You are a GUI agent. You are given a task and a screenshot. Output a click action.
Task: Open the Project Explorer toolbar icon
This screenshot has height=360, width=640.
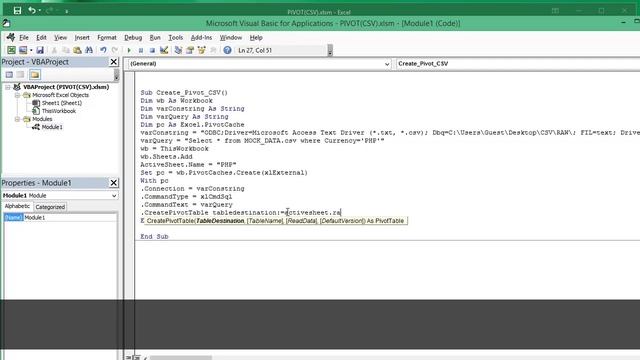pos(178,50)
